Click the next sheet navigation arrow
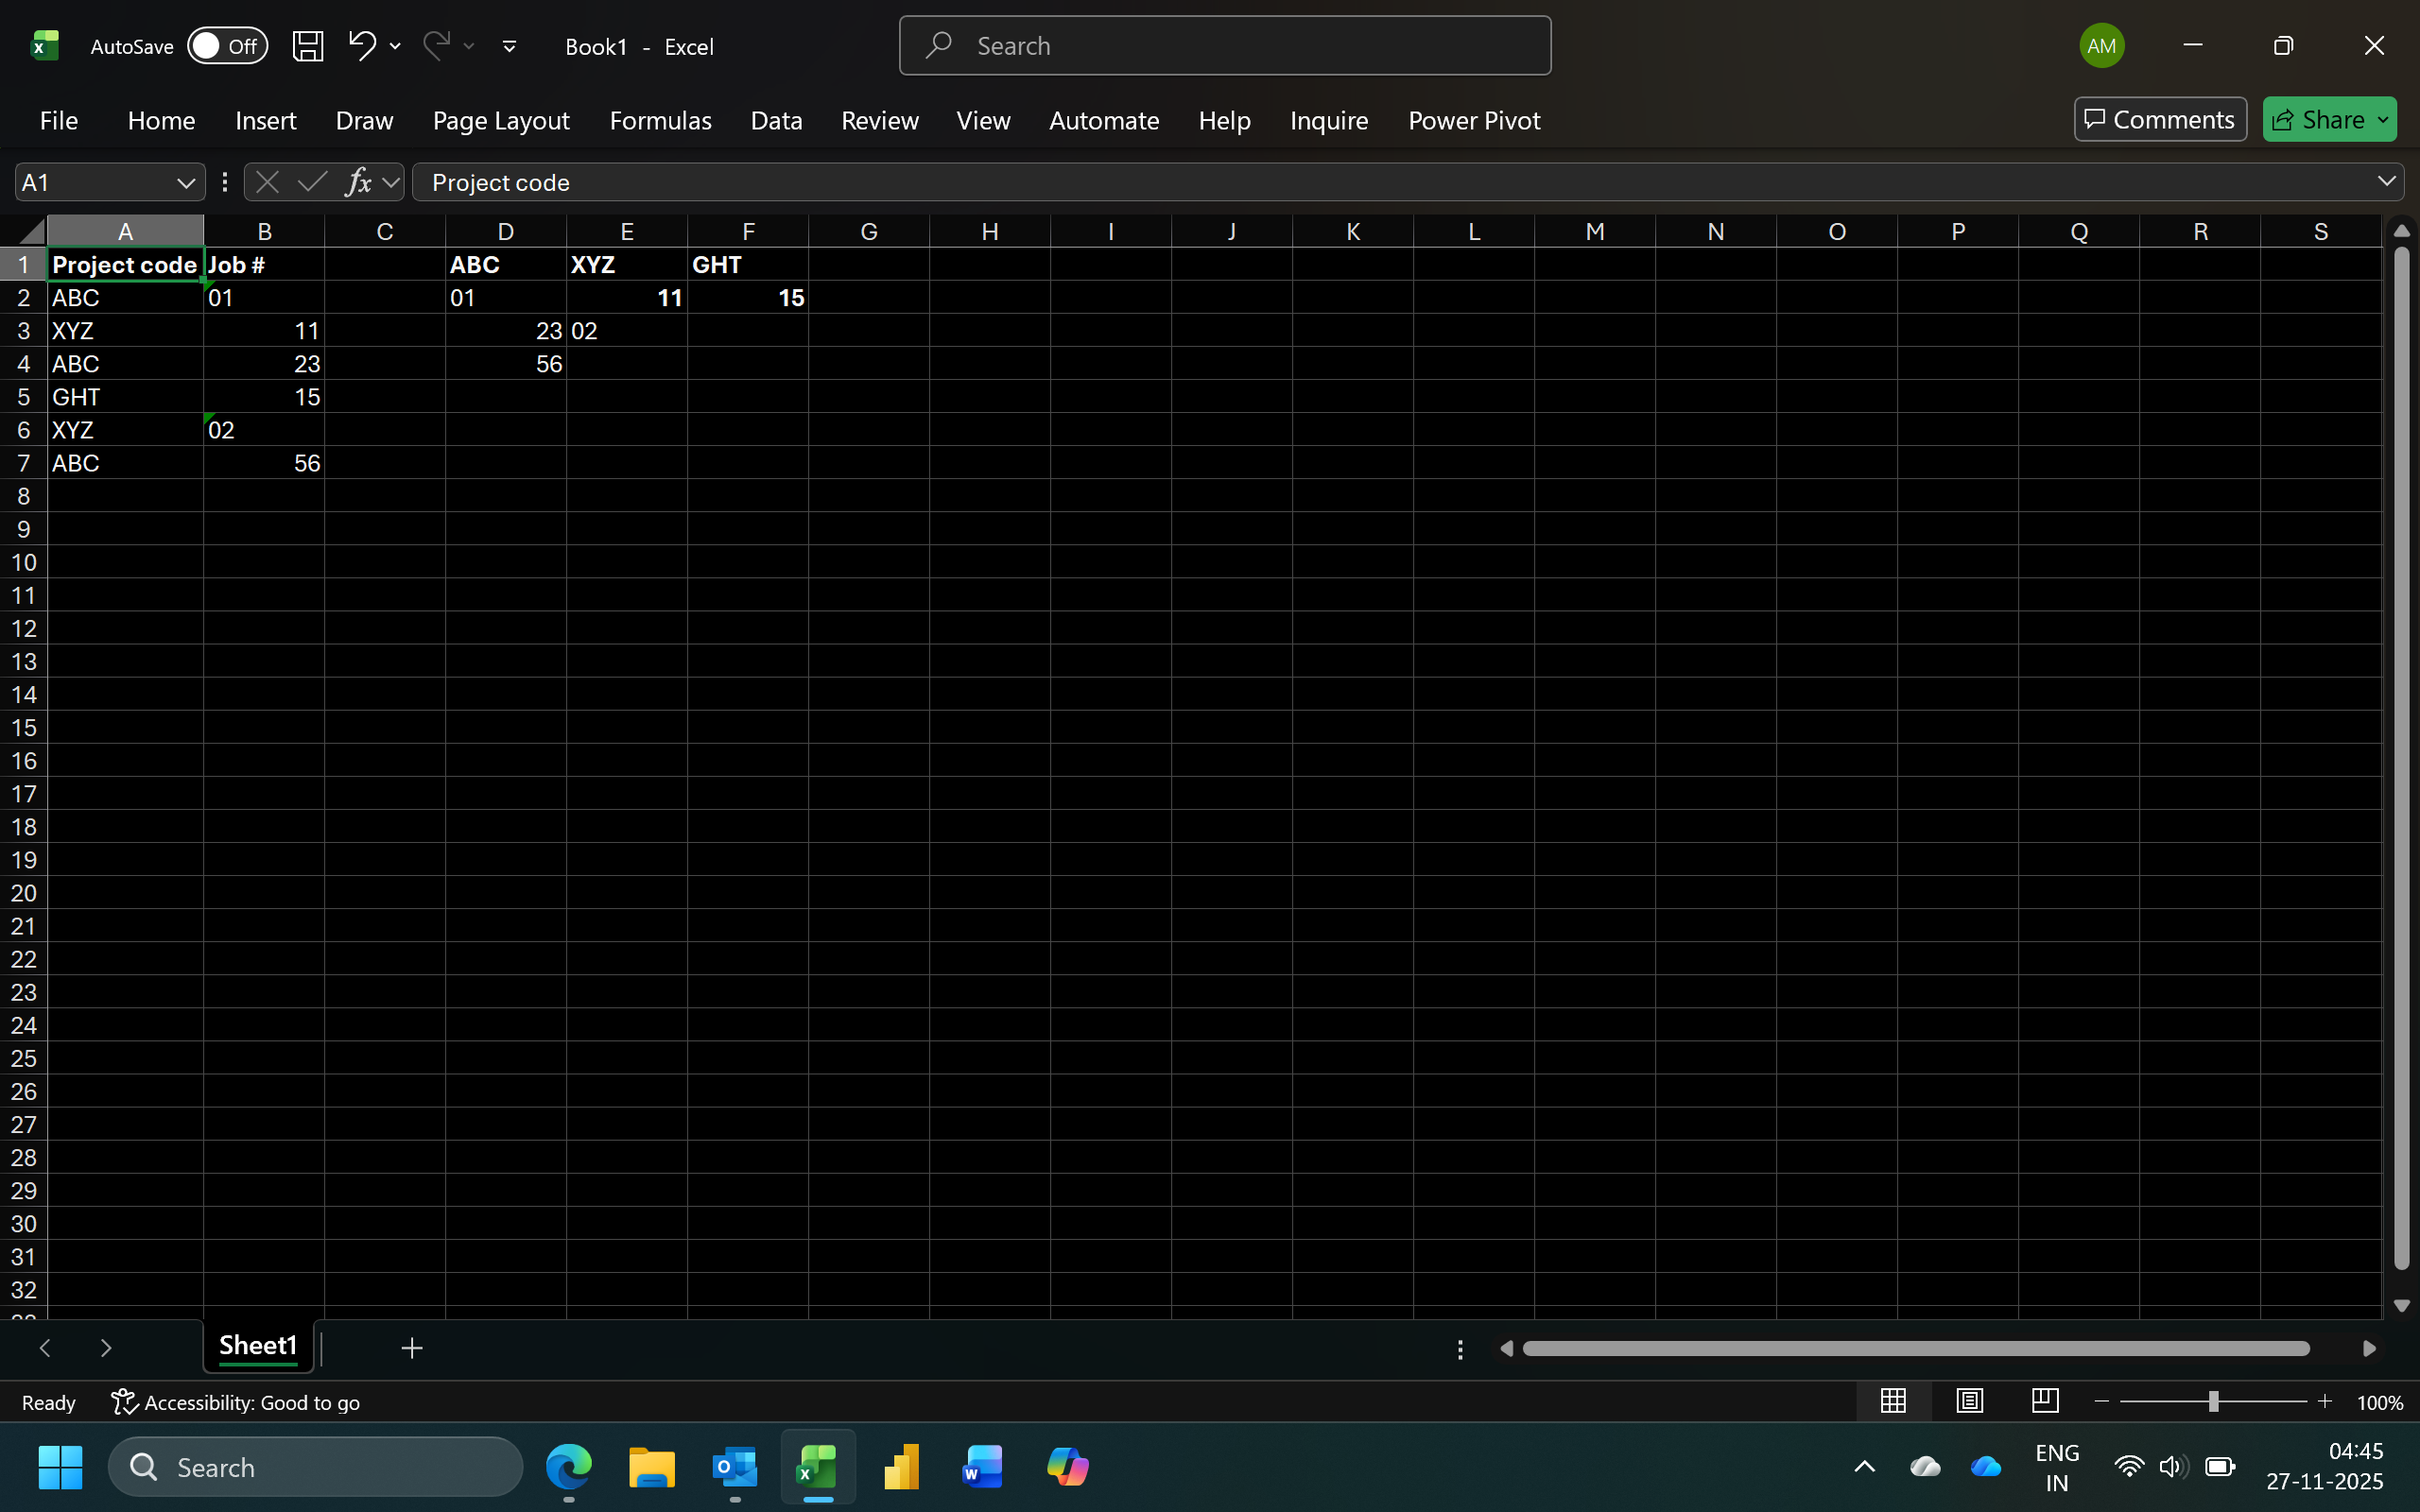2420x1512 pixels. tap(106, 1348)
